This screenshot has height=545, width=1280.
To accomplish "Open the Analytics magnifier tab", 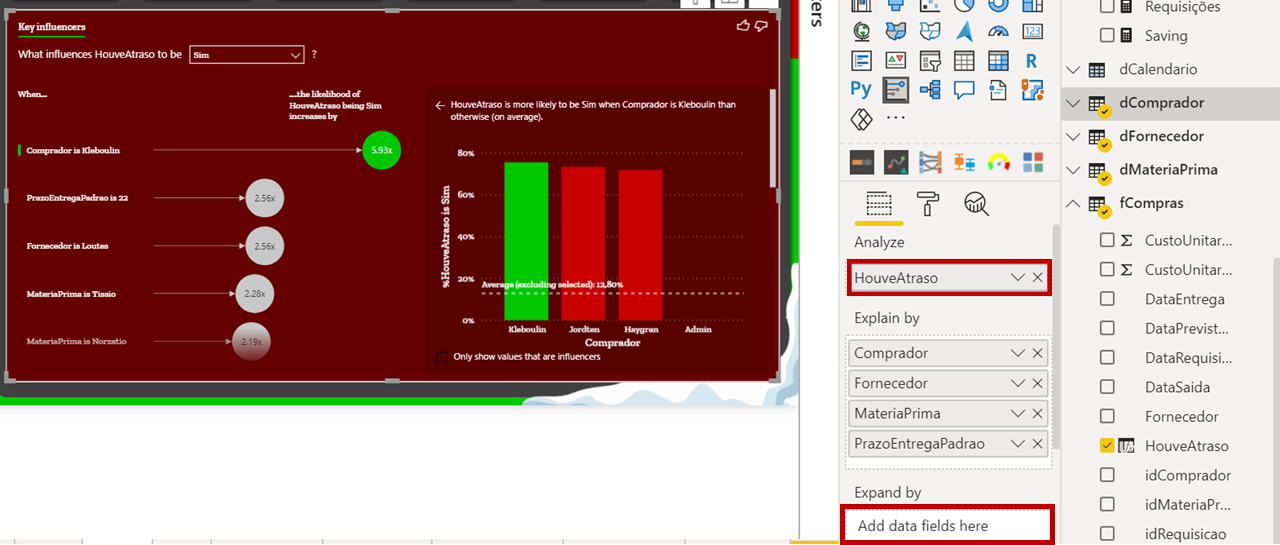I will tap(976, 205).
